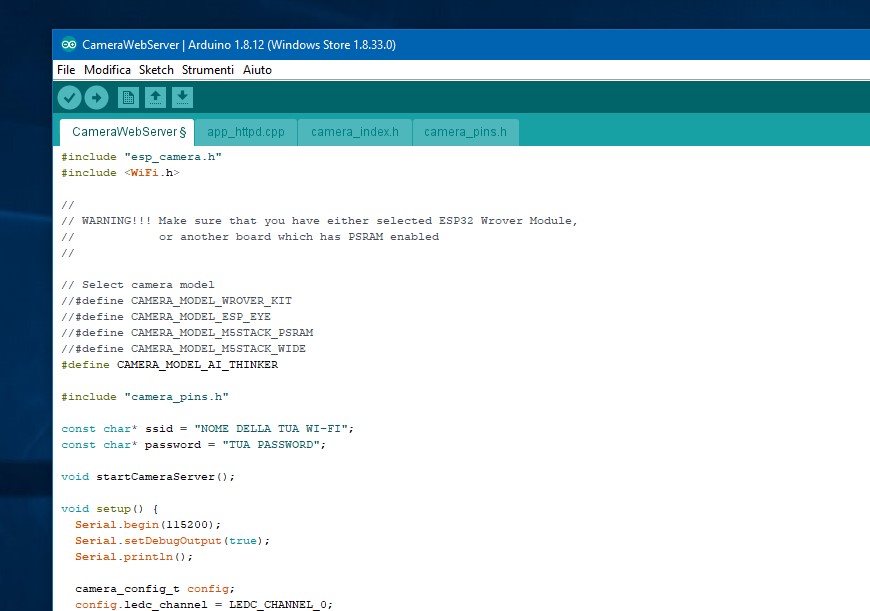This screenshot has width=870, height=611.
Task: Click the camera_pins.h include line
Action: point(145,397)
